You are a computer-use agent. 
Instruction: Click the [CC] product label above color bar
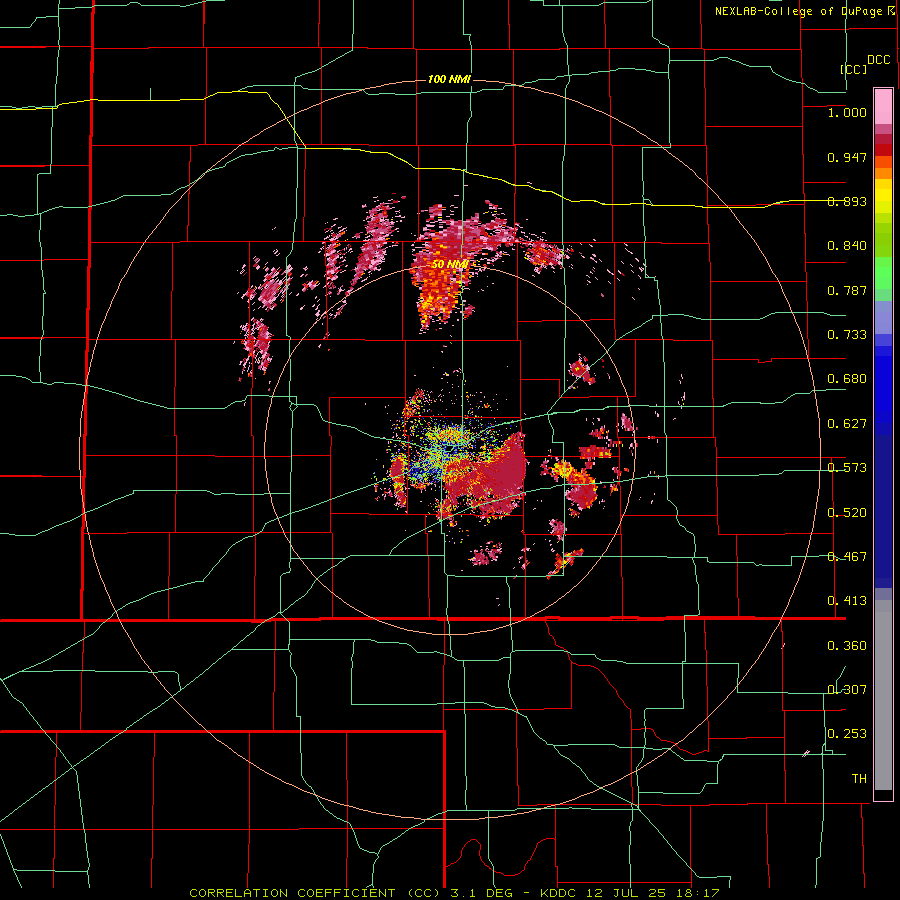point(853,69)
